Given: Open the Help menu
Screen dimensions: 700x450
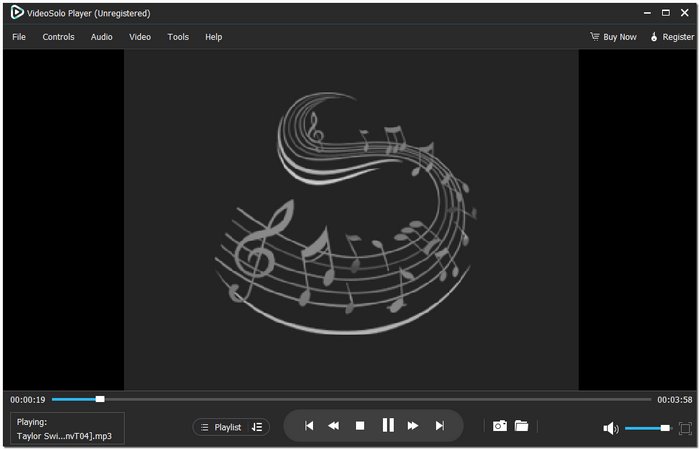Looking at the screenshot, I should coord(213,37).
